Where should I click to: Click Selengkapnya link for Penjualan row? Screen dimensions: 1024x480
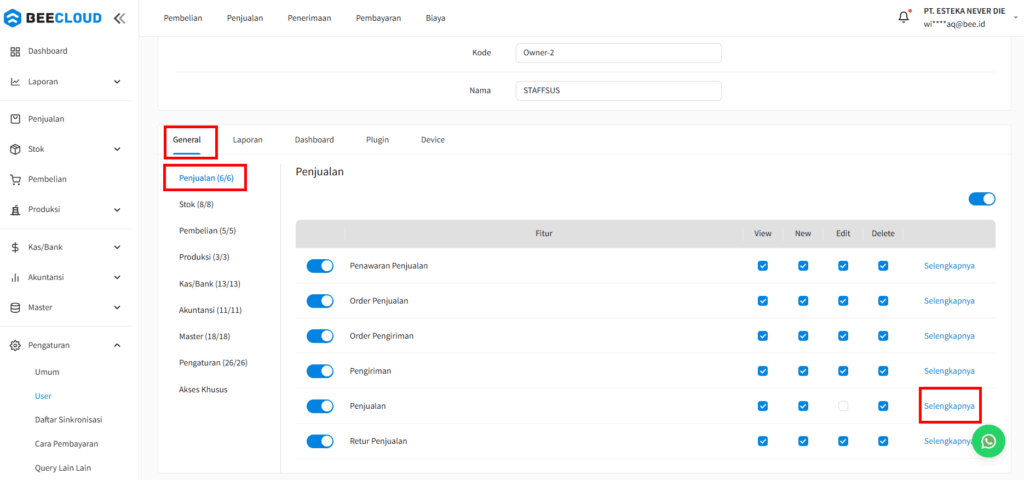point(949,406)
